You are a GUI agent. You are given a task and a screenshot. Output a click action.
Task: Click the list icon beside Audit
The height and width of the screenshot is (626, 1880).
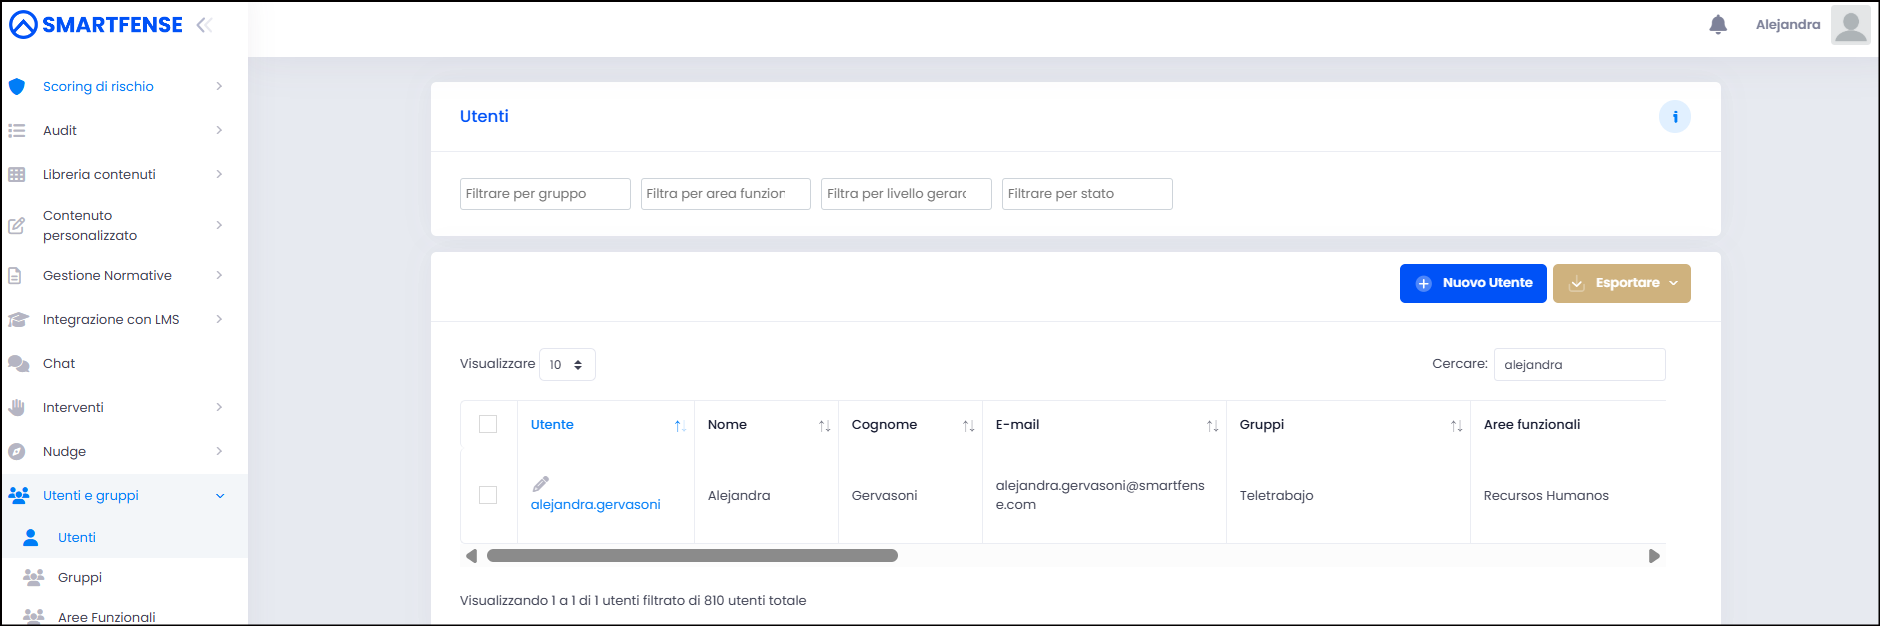pos(17,131)
